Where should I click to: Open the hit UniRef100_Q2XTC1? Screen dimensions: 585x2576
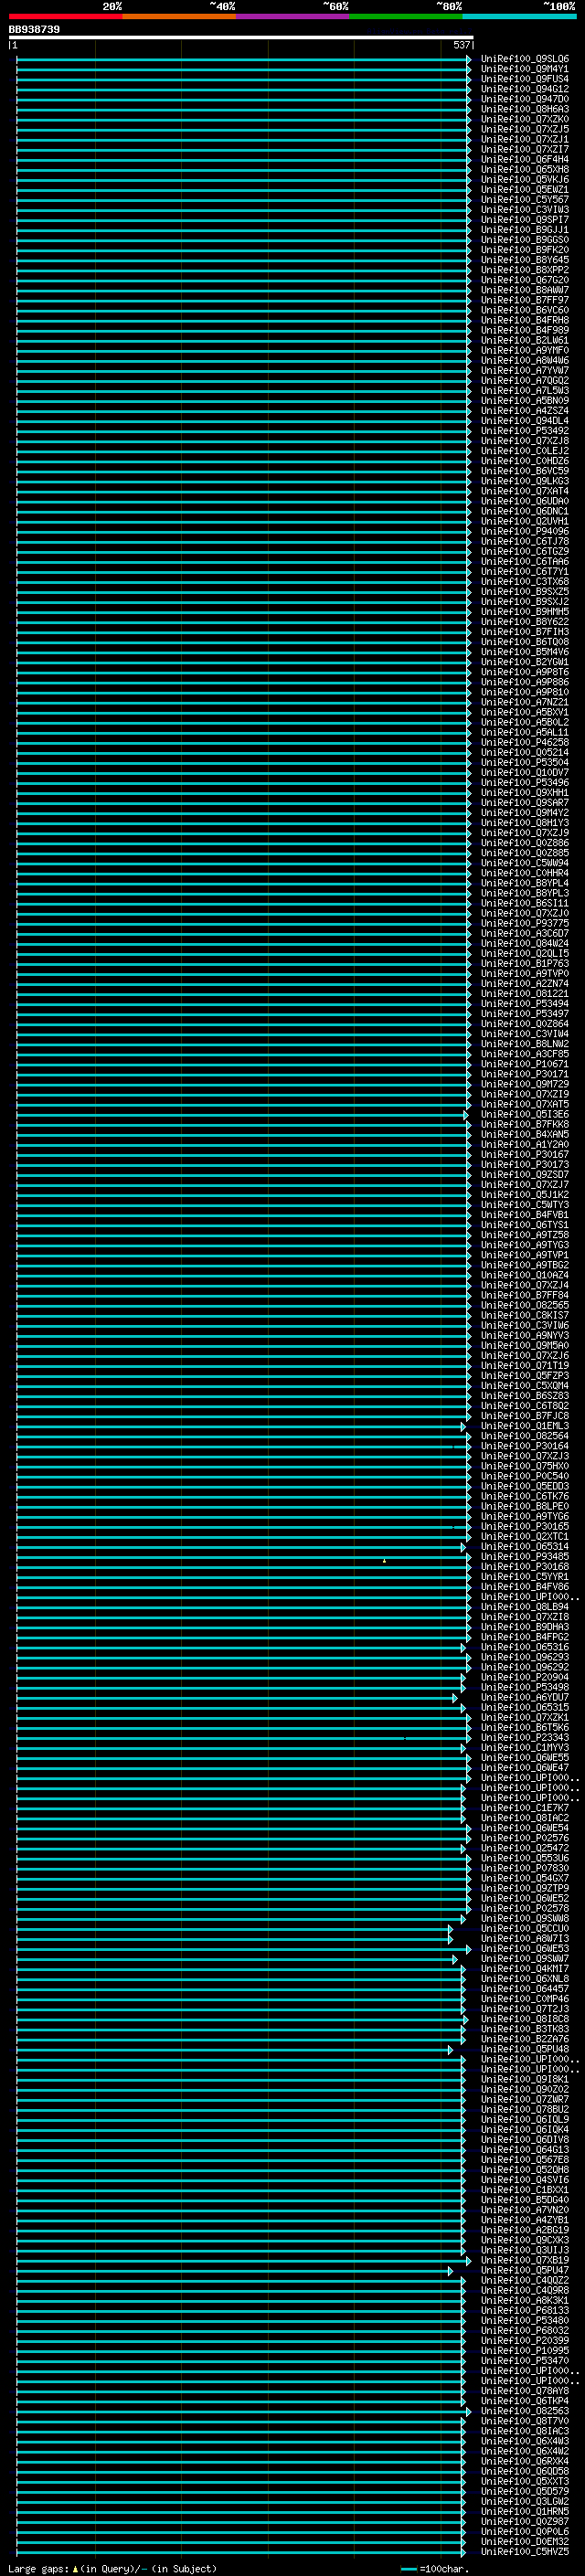pyautogui.click(x=524, y=1536)
